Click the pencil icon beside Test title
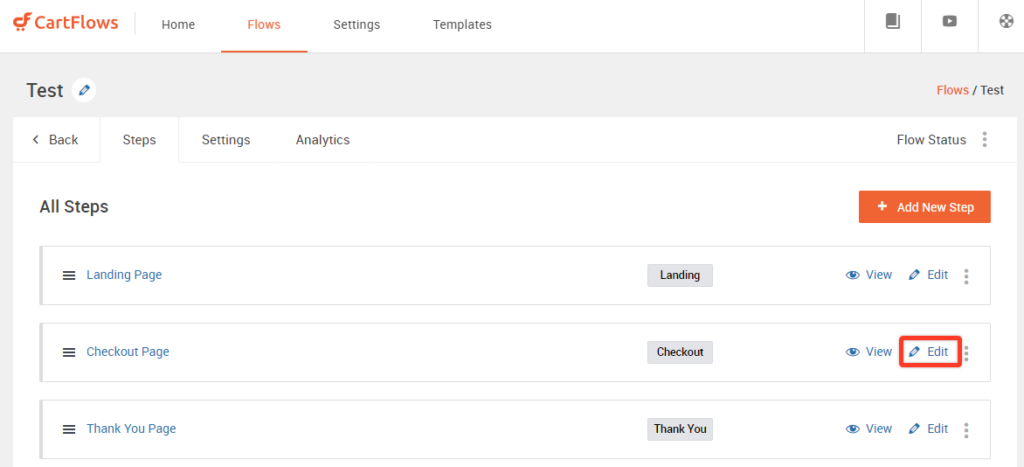The width and height of the screenshot is (1024, 467). (x=85, y=91)
